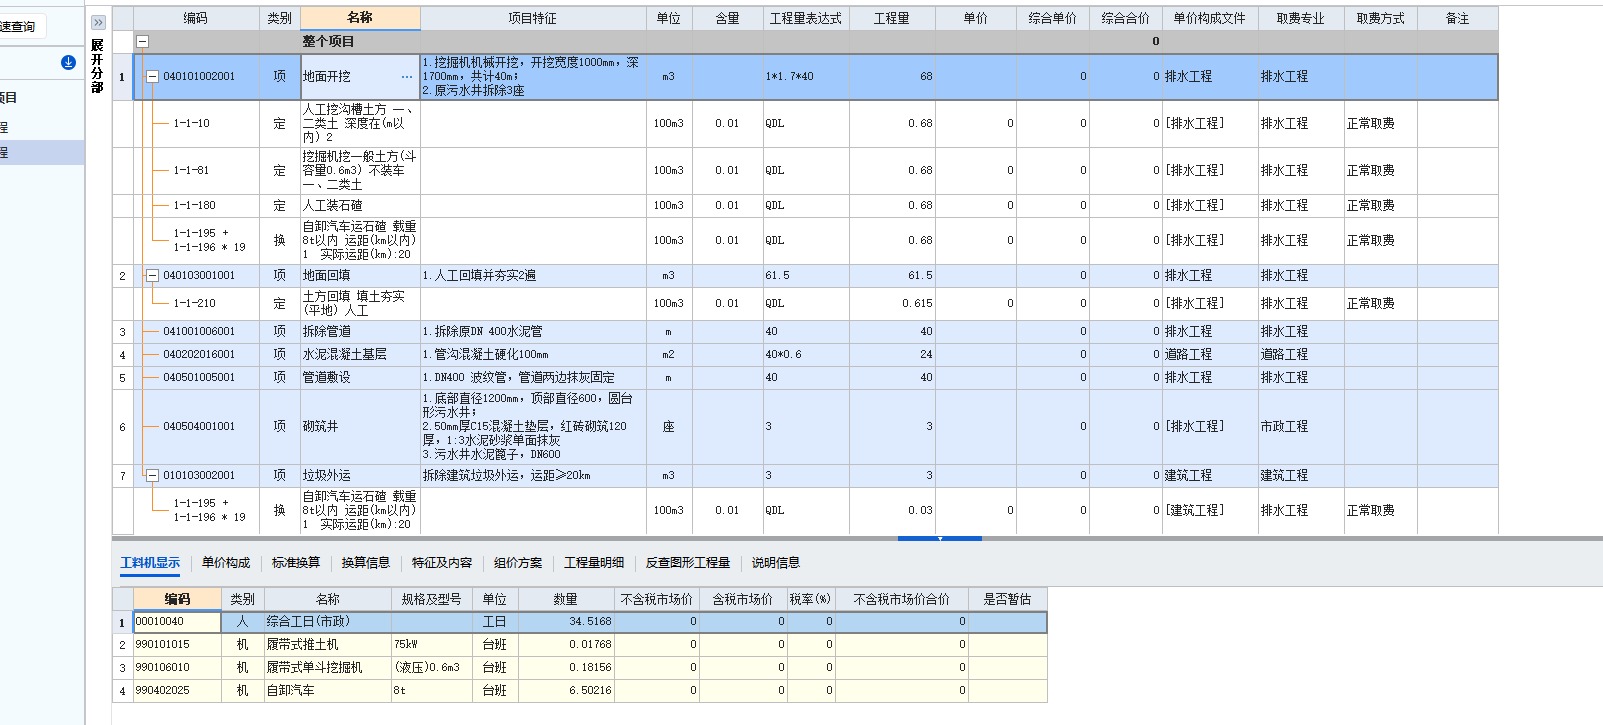Open the 标准换算 tab
The height and width of the screenshot is (725, 1603).
point(296,563)
